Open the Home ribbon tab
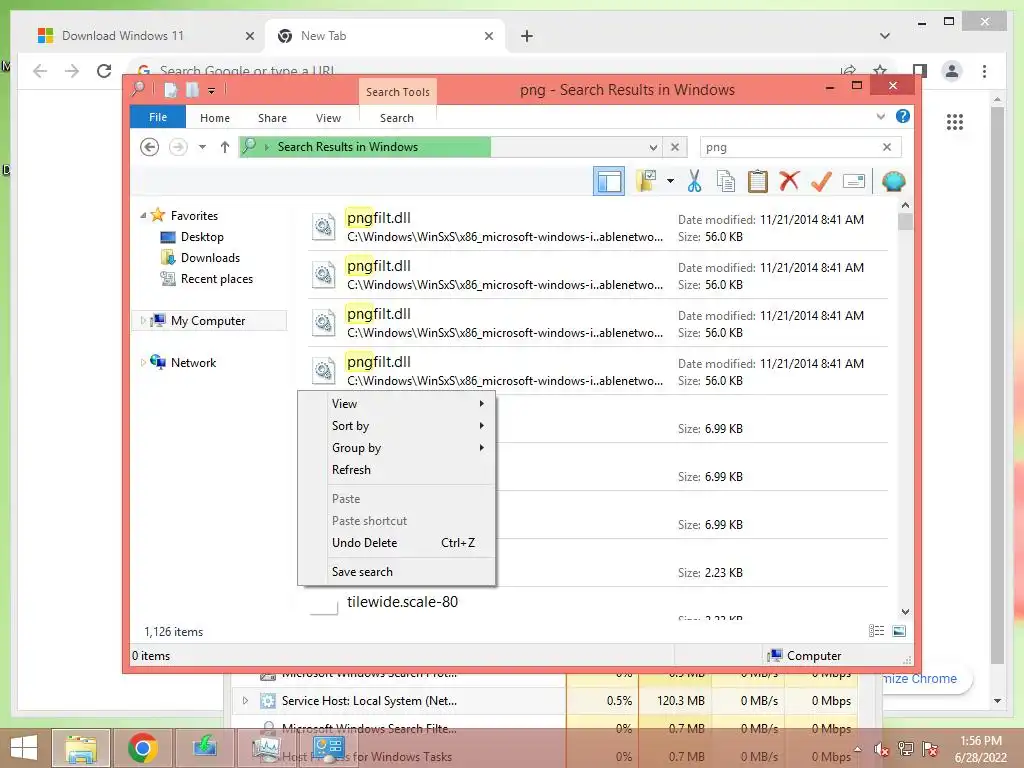The height and width of the screenshot is (768, 1024). pos(215,118)
